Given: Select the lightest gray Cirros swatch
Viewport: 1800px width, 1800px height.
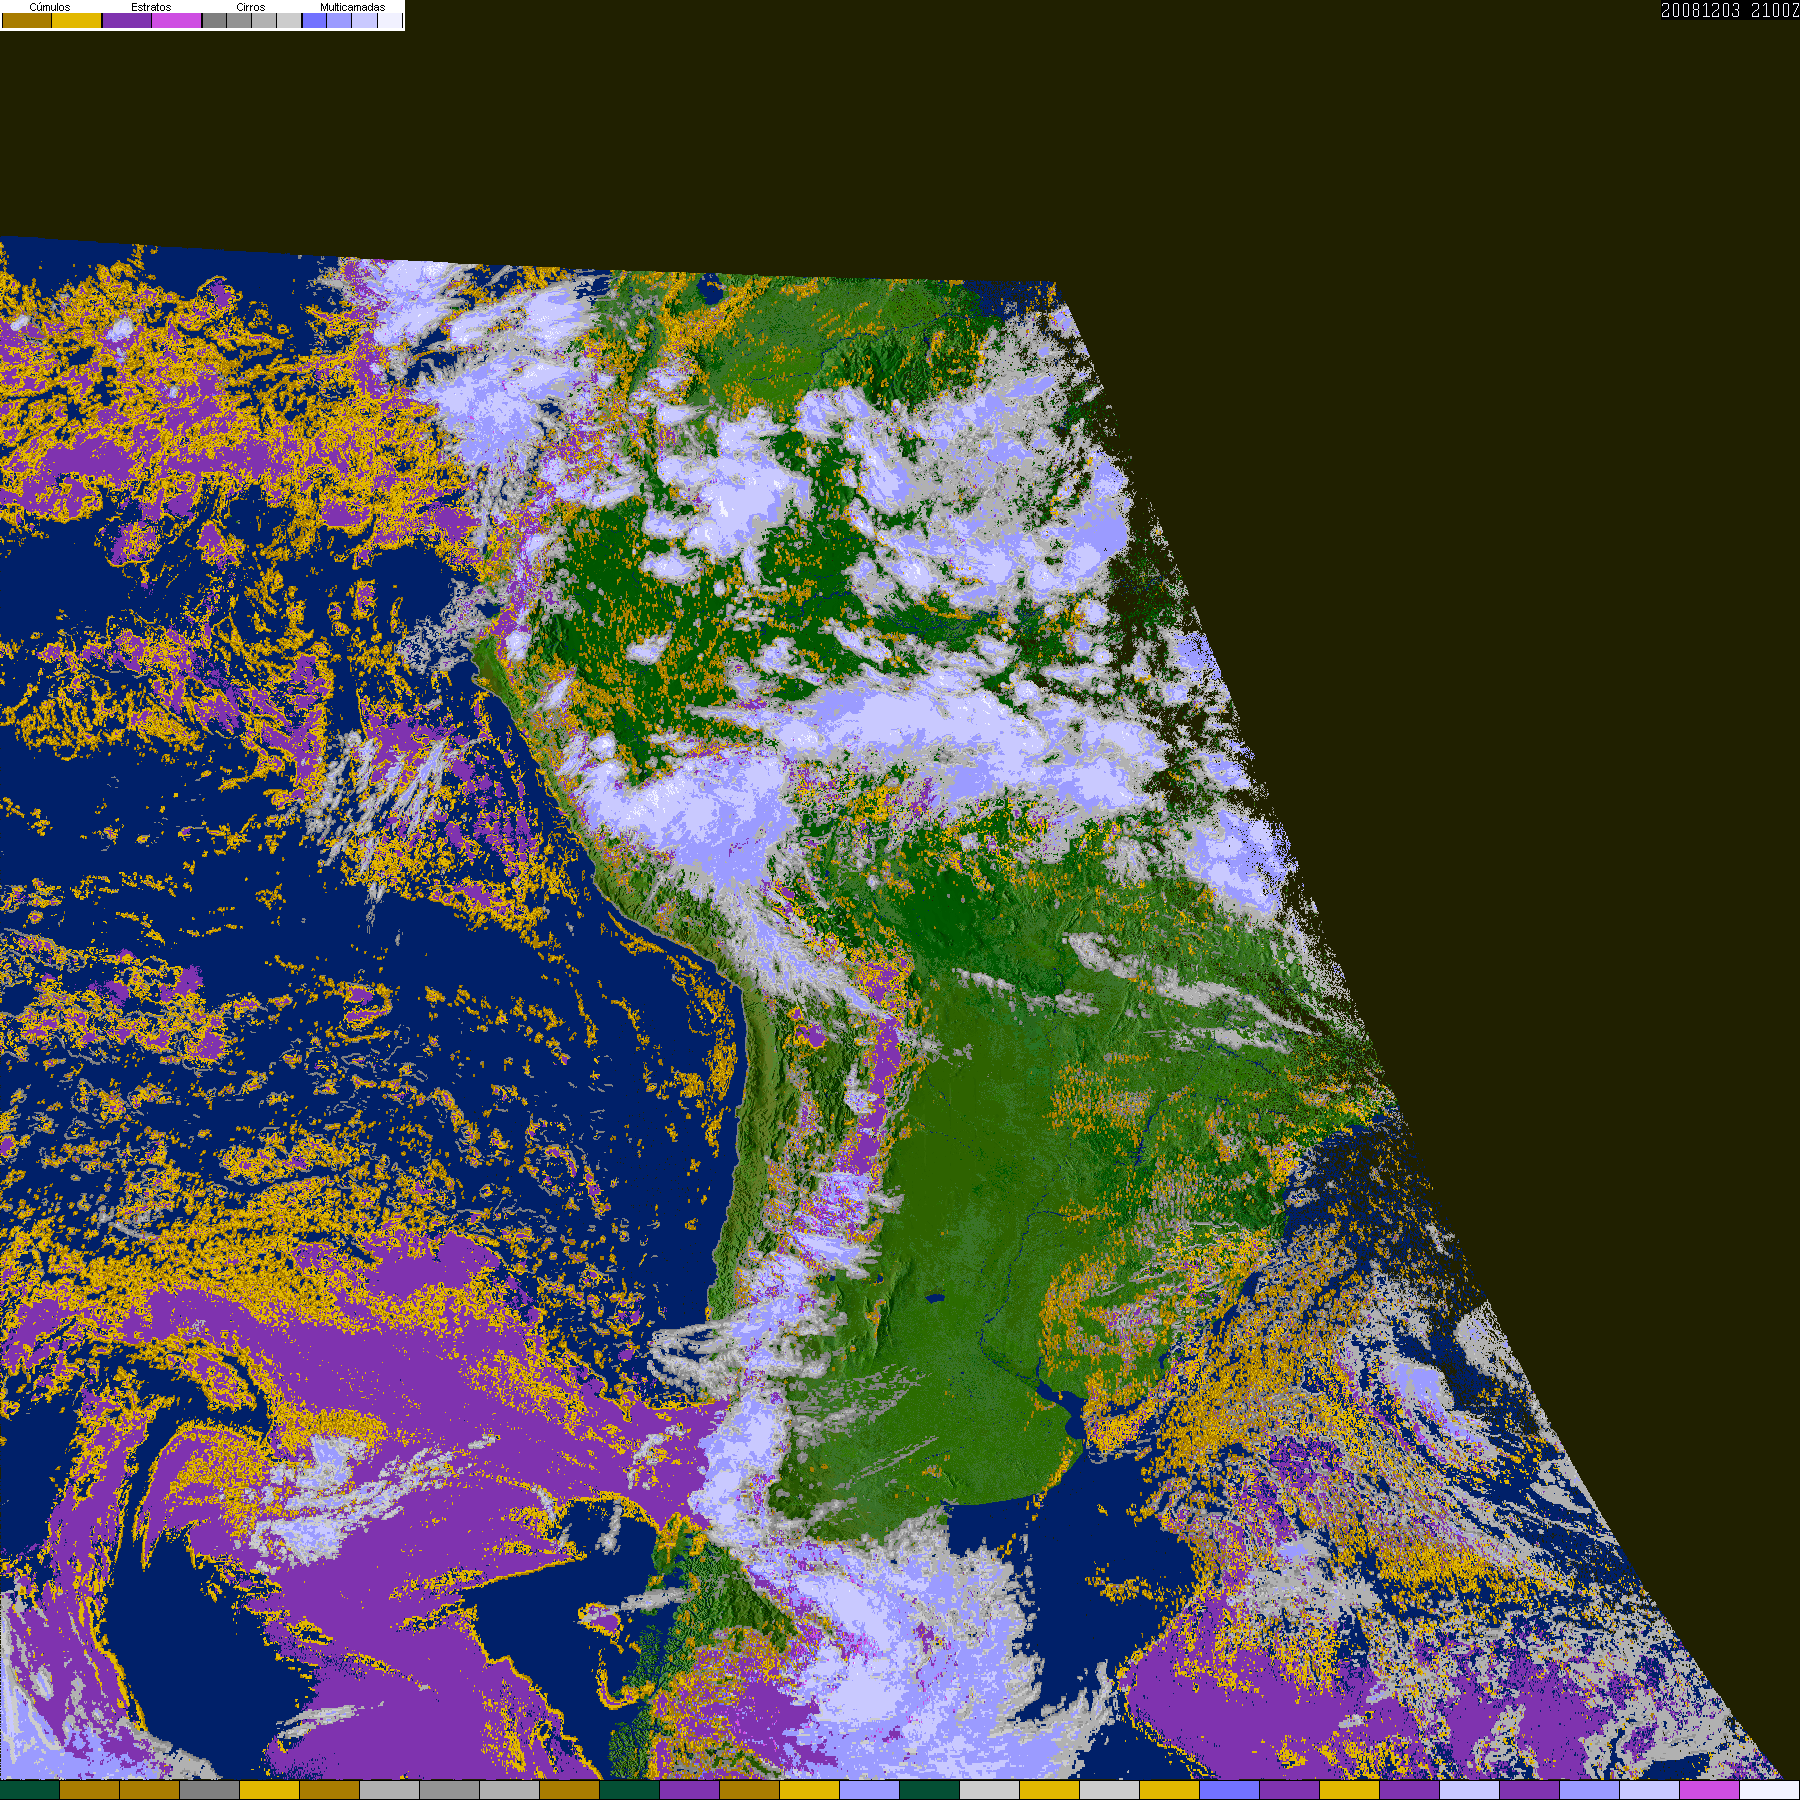Looking at the screenshot, I should pyautogui.click(x=289, y=20).
